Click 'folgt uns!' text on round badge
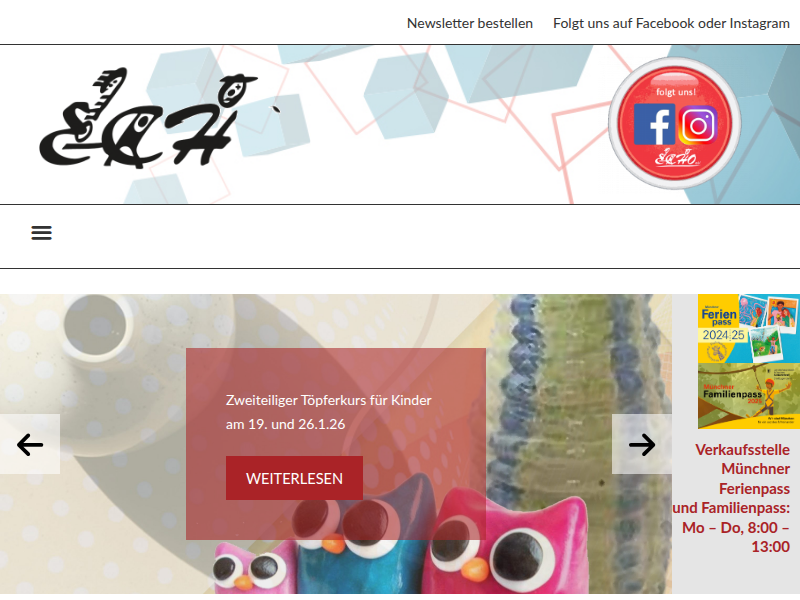This screenshot has height=600, width=800. coord(676,92)
